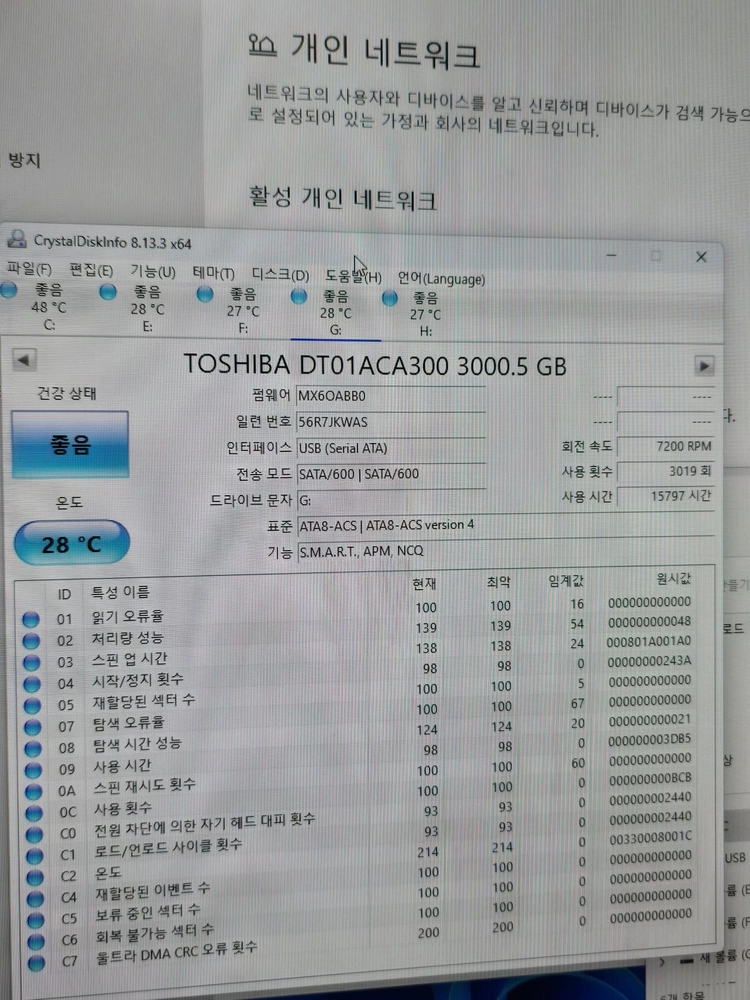
Task: Click the 28 °C temperature button
Action: tap(71, 543)
